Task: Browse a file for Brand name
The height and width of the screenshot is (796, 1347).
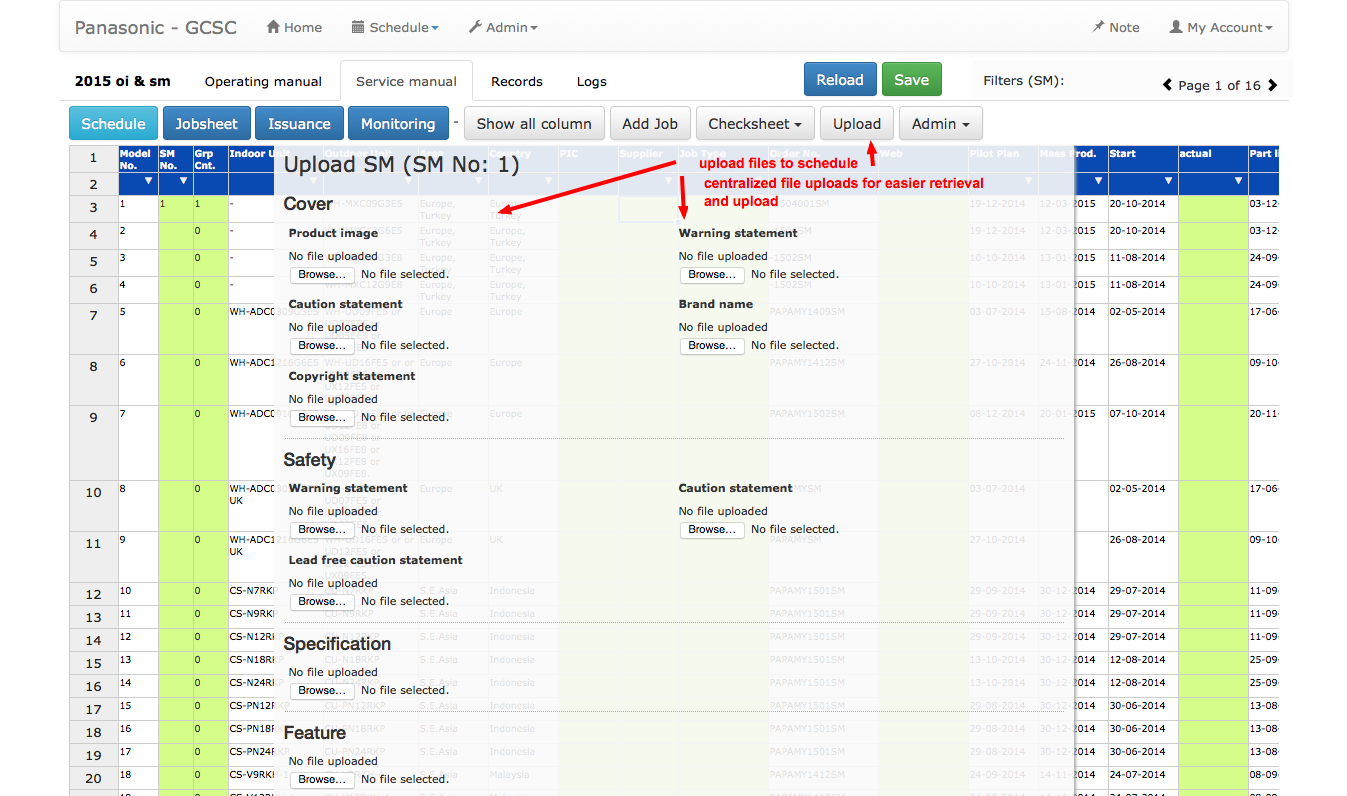Action: (712, 345)
